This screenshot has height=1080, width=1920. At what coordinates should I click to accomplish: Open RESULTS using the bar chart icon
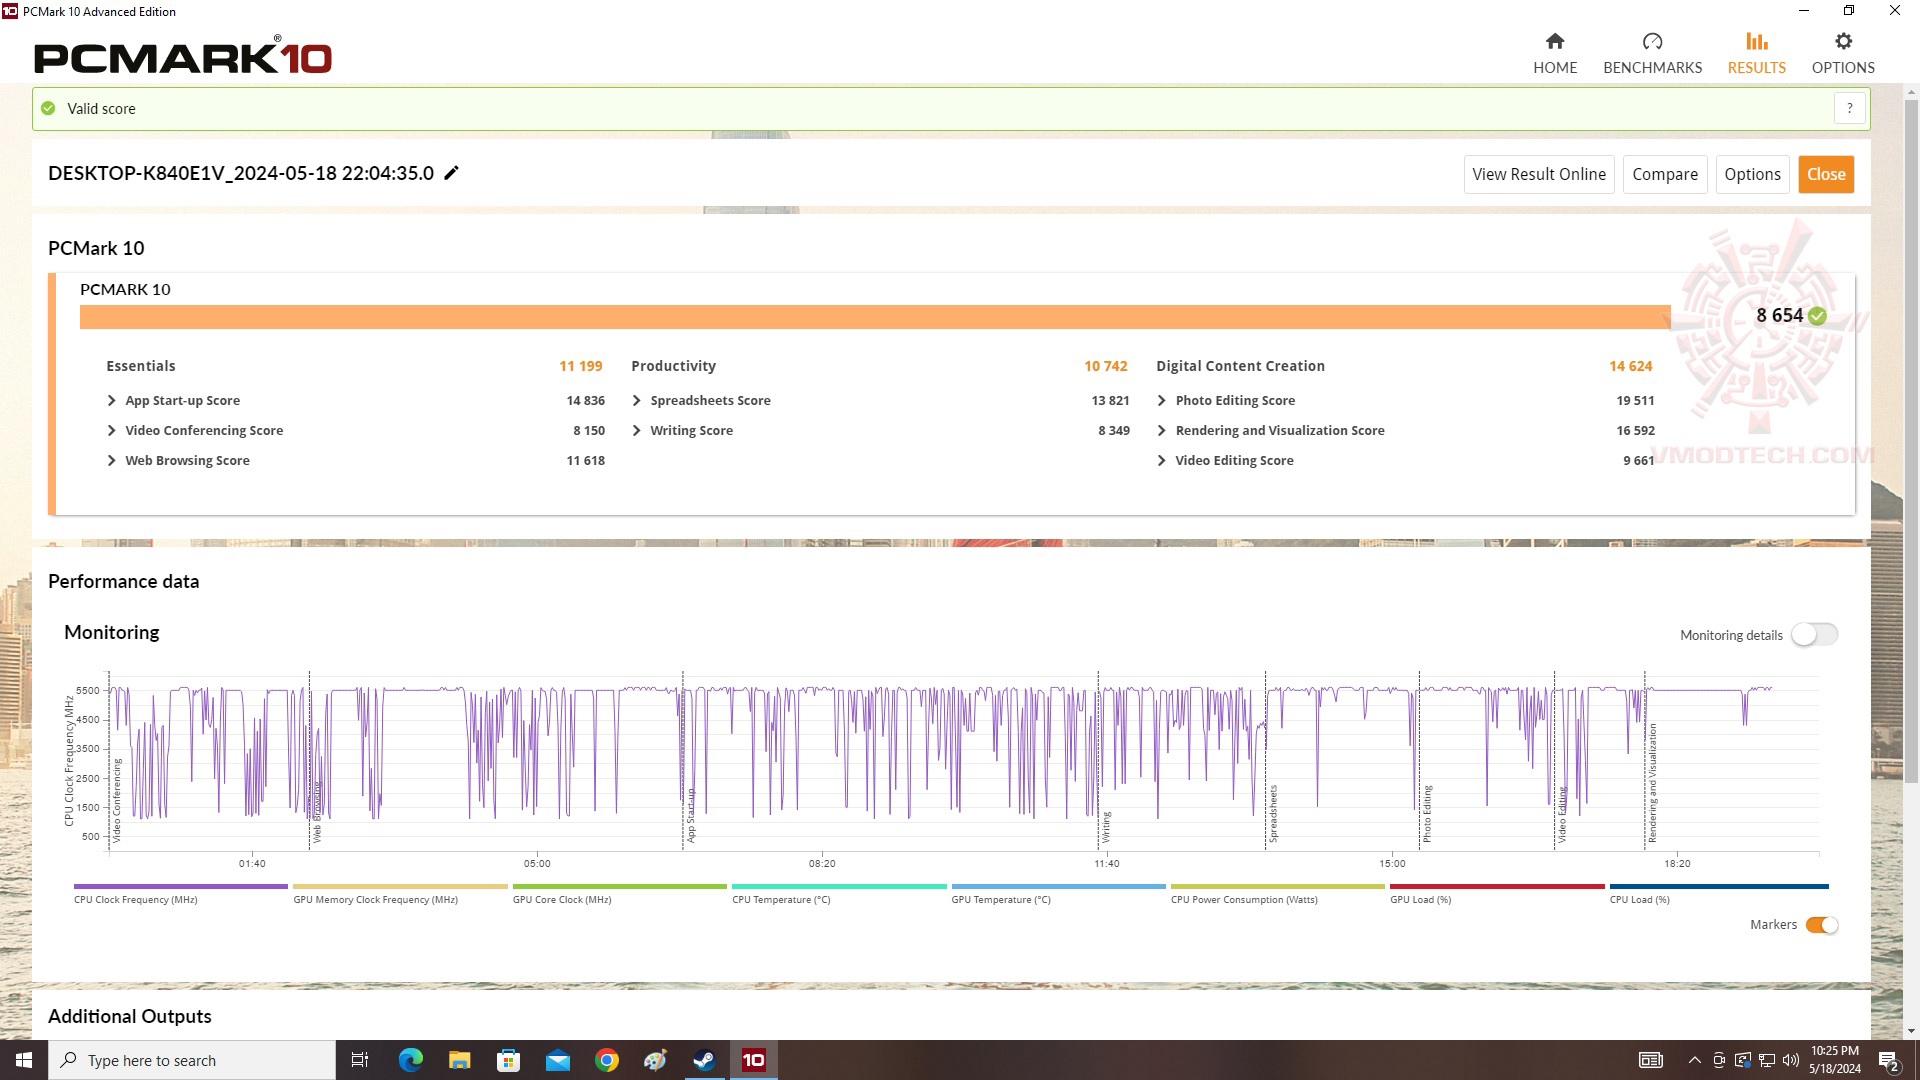point(1756,42)
